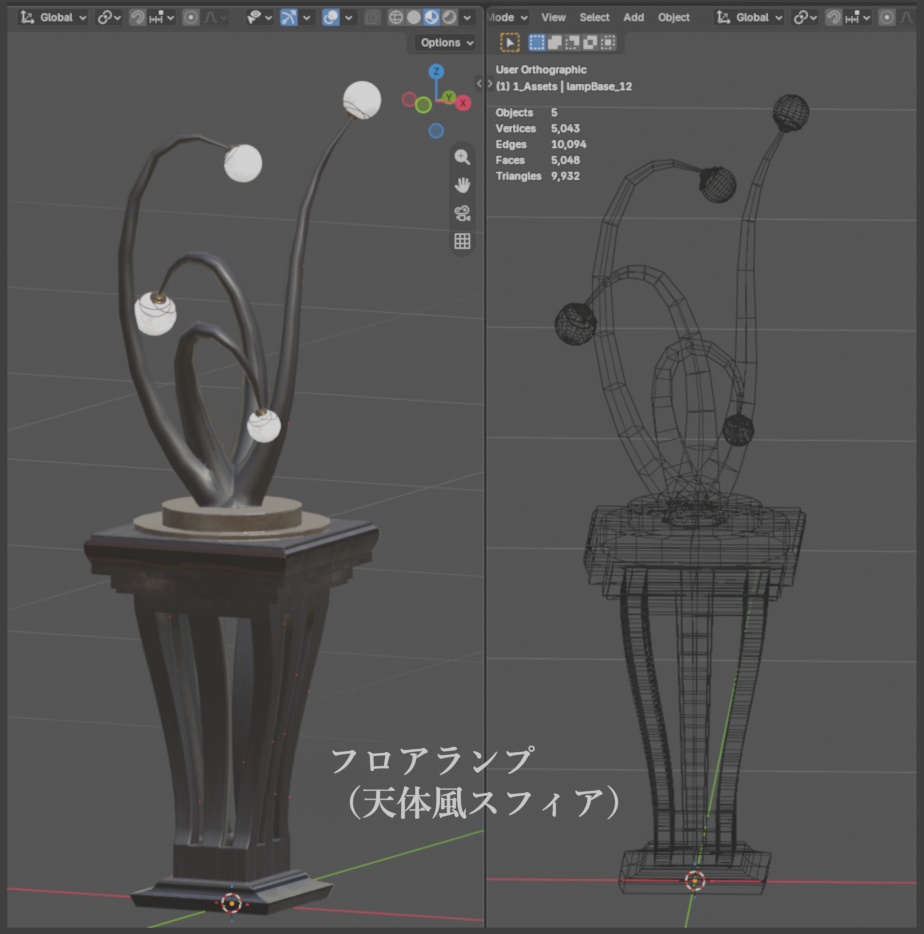Open shading options dropdown arrow
Image resolution: width=924 pixels, height=934 pixels.
(x=467, y=17)
